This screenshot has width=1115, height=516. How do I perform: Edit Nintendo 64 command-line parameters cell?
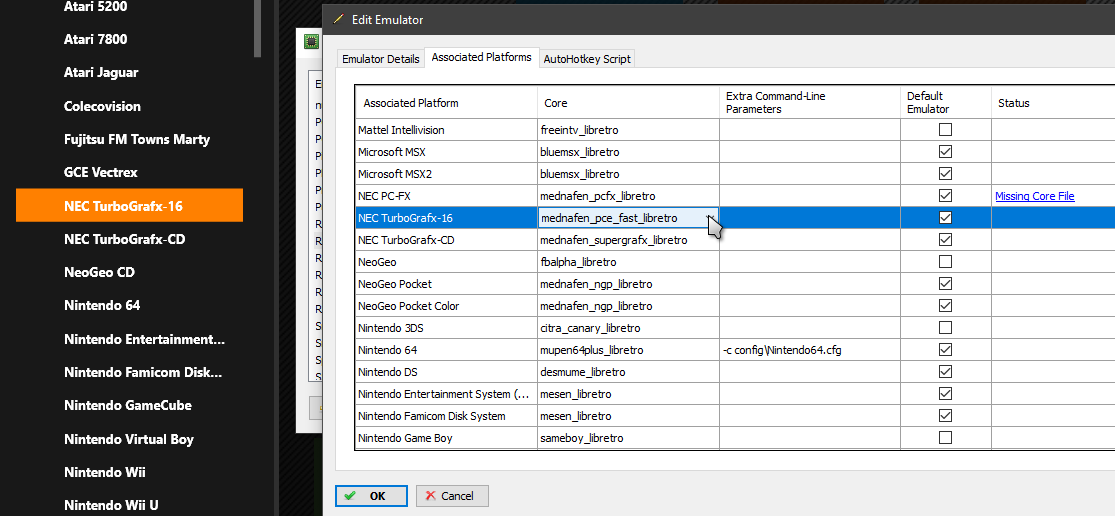(x=810, y=350)
